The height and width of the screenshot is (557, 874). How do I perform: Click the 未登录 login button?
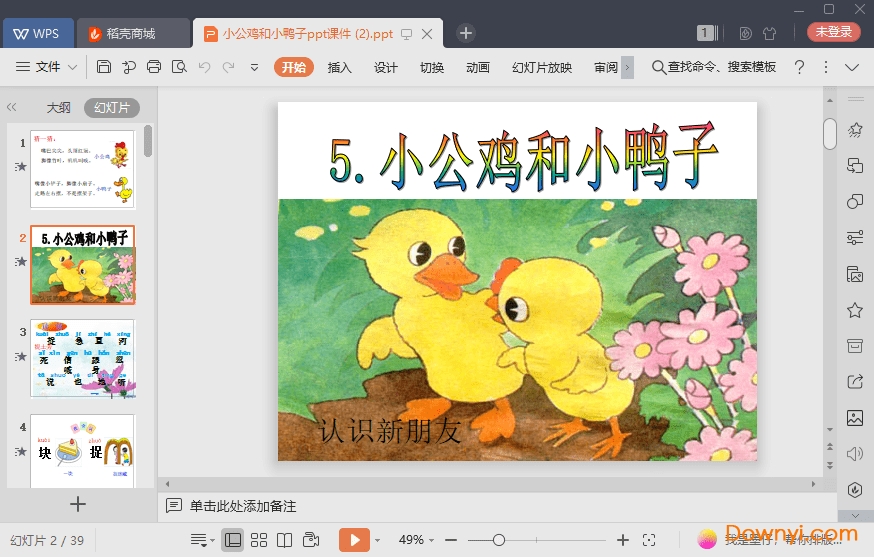(833, 32)
